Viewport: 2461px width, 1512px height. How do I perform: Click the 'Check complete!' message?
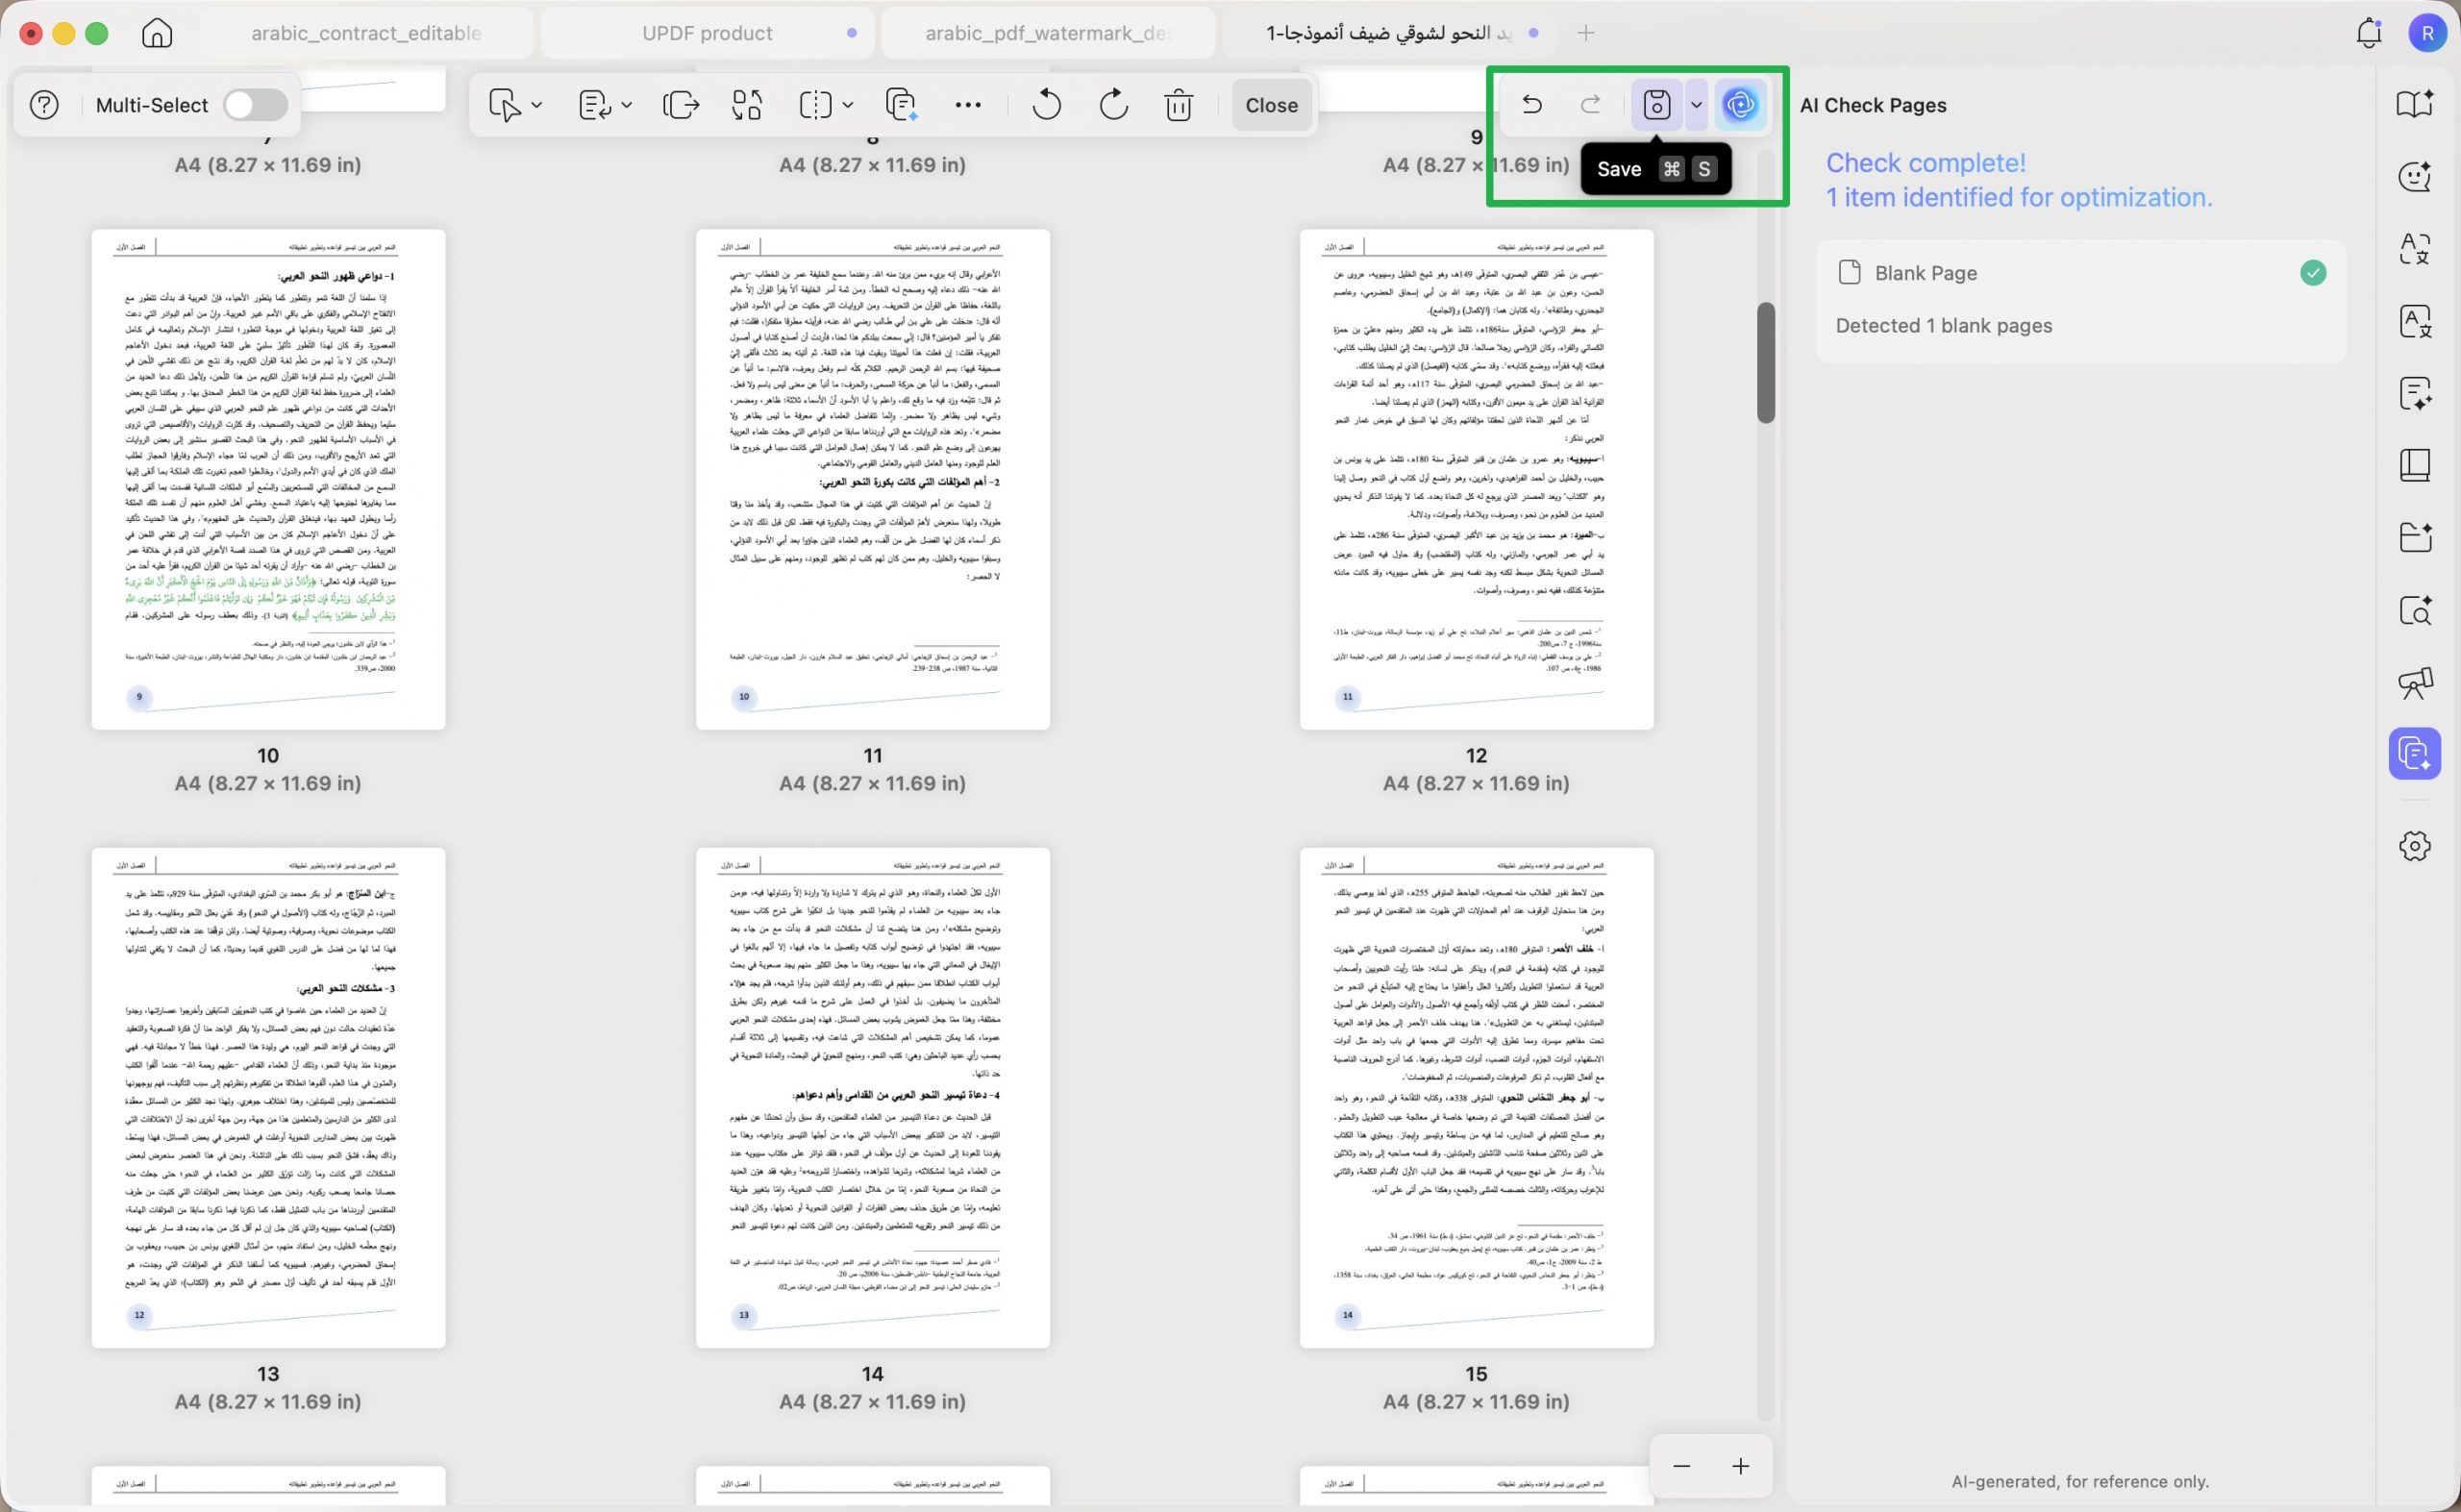click(1926, 163)
